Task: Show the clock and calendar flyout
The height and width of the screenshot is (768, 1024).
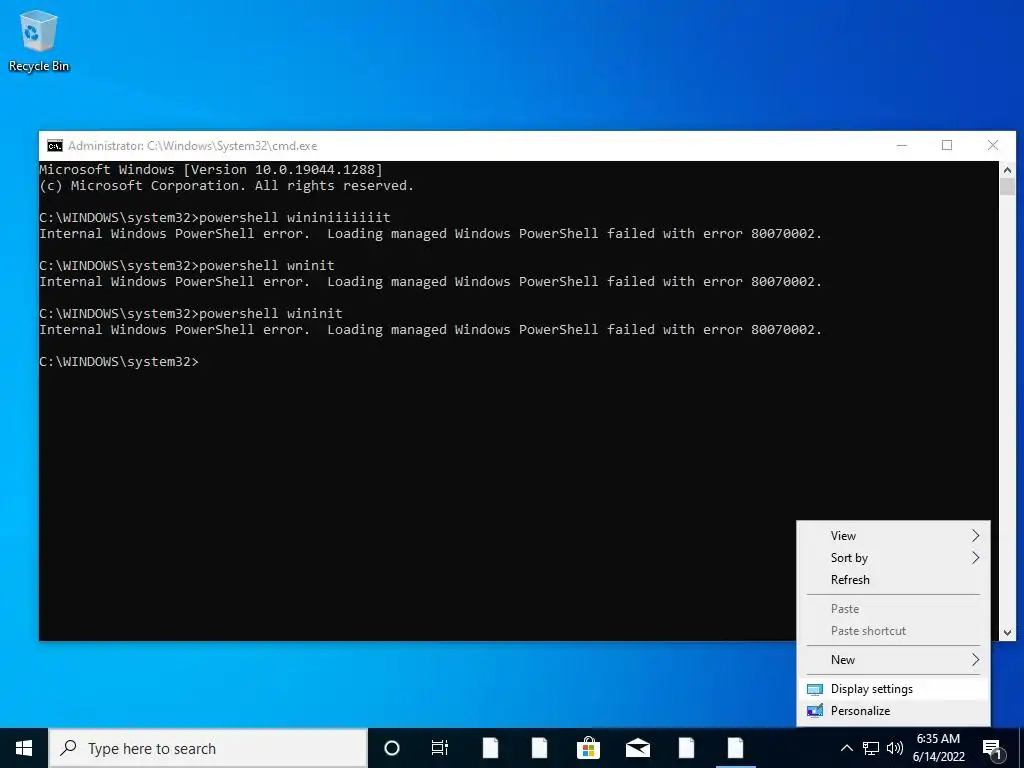Action: pos(938,748)
